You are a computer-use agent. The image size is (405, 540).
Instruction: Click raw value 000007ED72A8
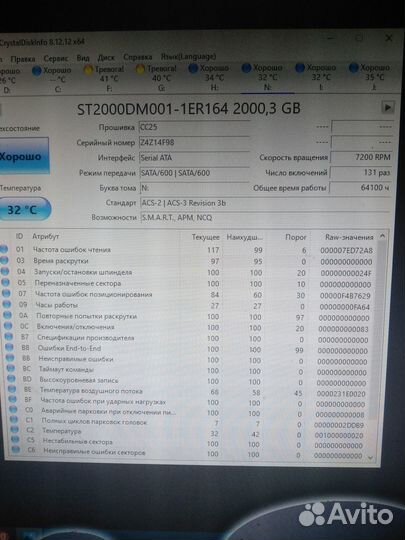coord(346,250)
